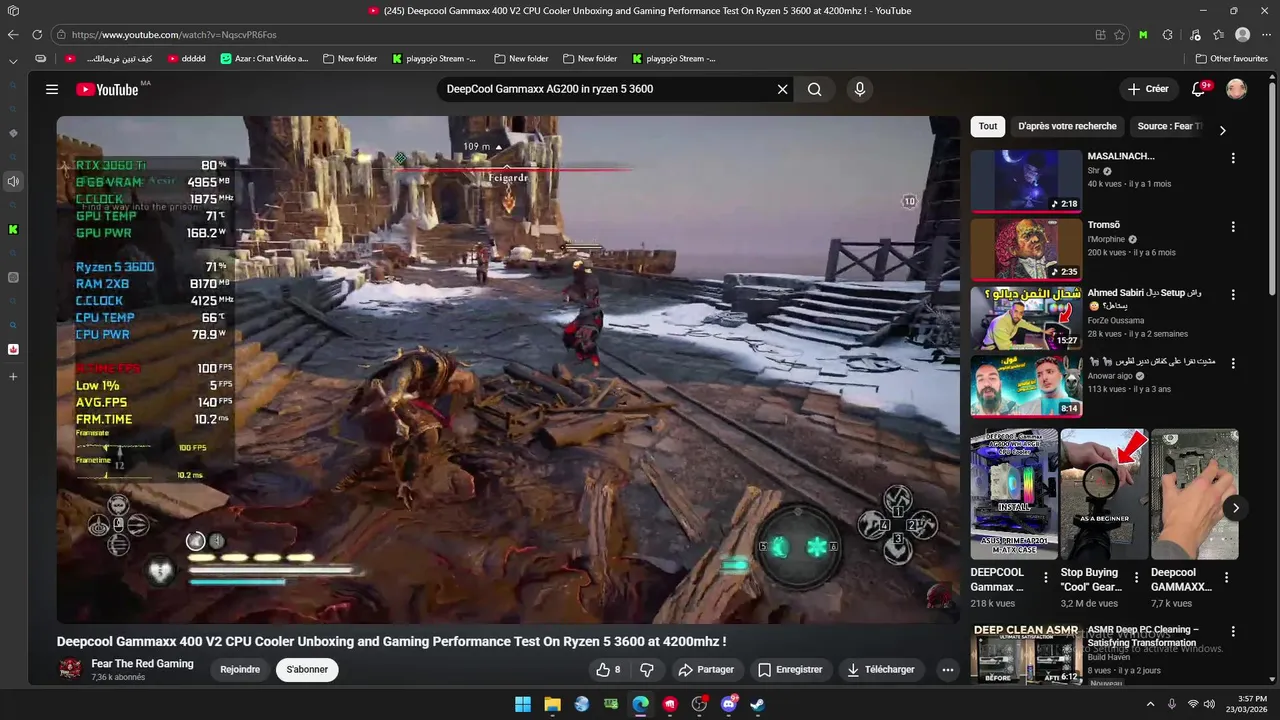Open options for Ahmed Sabiri Setup video
This screenshot has width=1280, height=720.
point(1233,295)
